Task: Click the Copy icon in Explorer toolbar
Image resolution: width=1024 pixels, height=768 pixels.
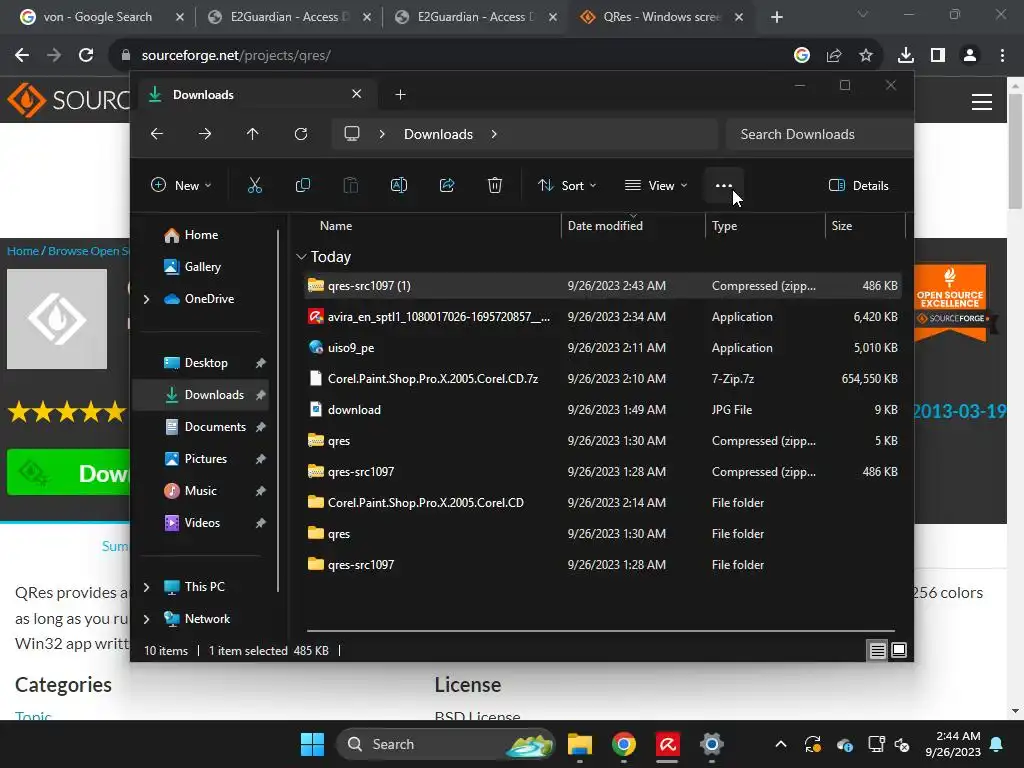Action: point(303,185)
